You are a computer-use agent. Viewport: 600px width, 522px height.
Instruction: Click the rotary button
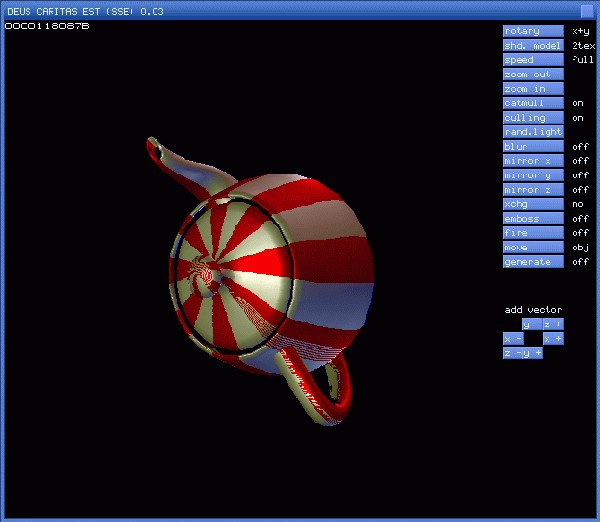point(532,31)
